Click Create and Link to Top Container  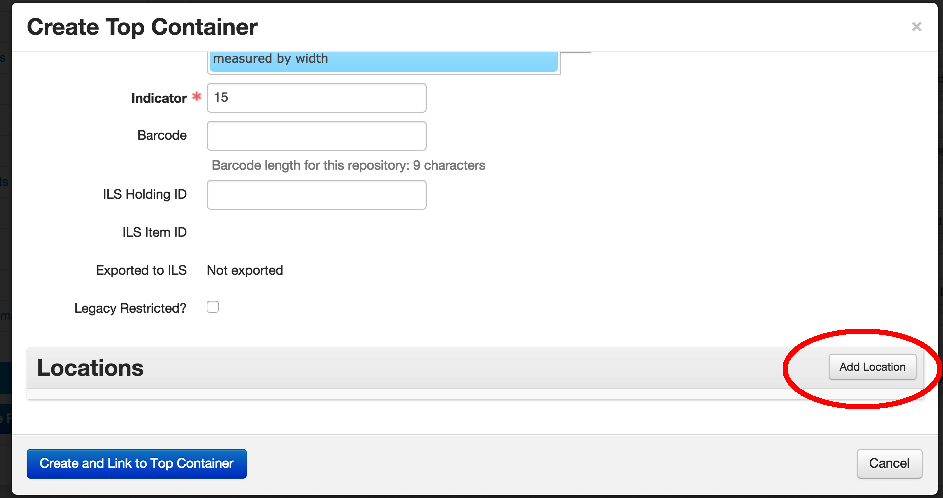pos(137,464)
